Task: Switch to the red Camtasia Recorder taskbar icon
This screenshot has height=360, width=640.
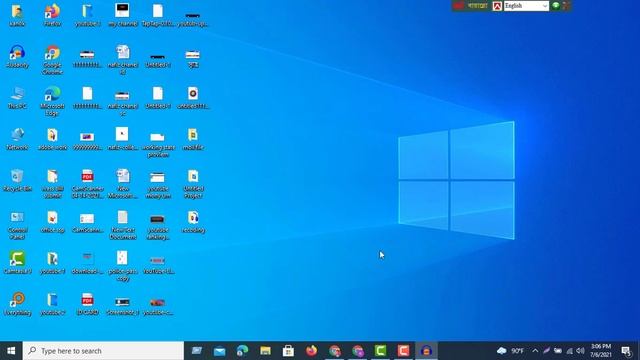Action: (x=403, y=351)
